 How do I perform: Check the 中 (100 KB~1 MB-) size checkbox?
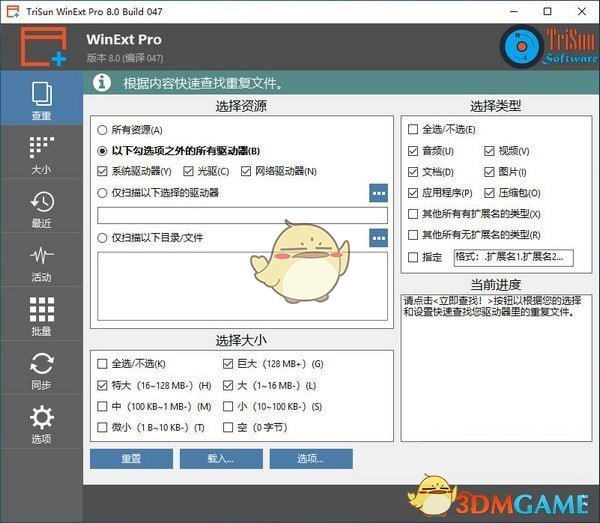(x=103, y=406)
